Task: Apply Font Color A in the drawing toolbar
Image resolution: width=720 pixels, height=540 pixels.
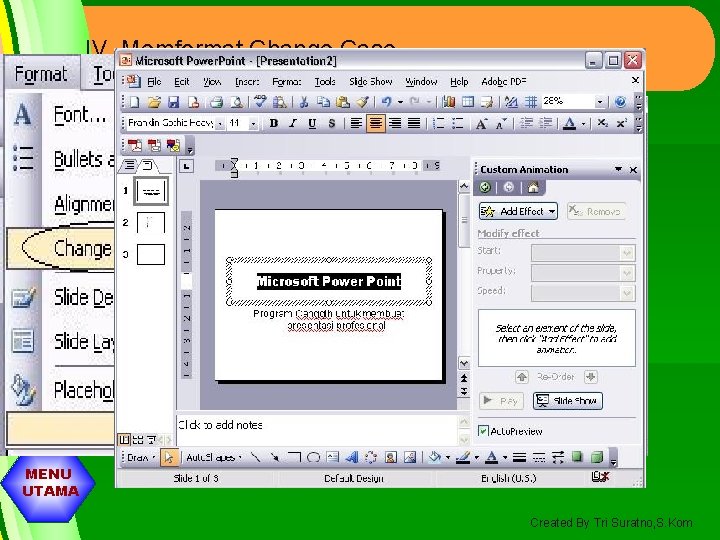Action: click(491, 457)
